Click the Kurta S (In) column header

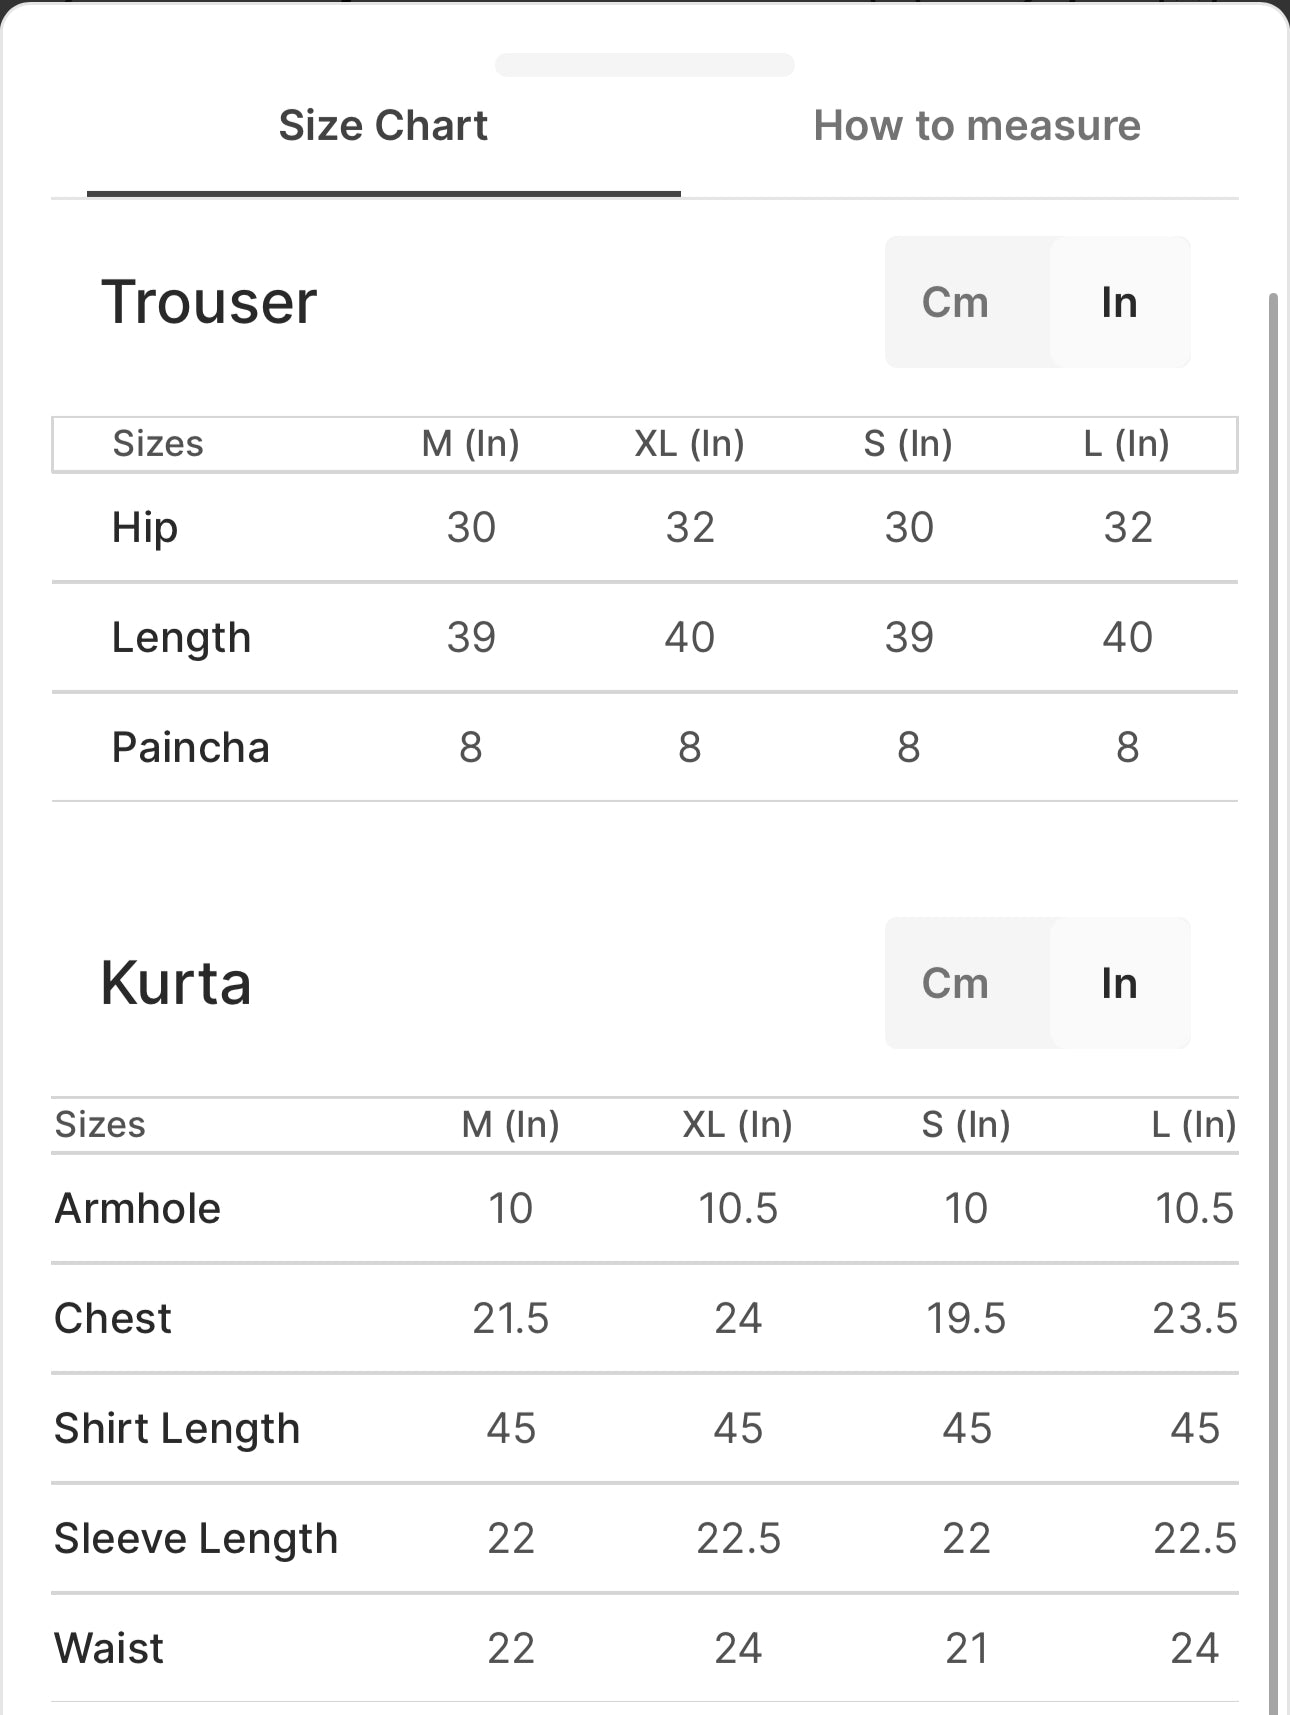966,1124
